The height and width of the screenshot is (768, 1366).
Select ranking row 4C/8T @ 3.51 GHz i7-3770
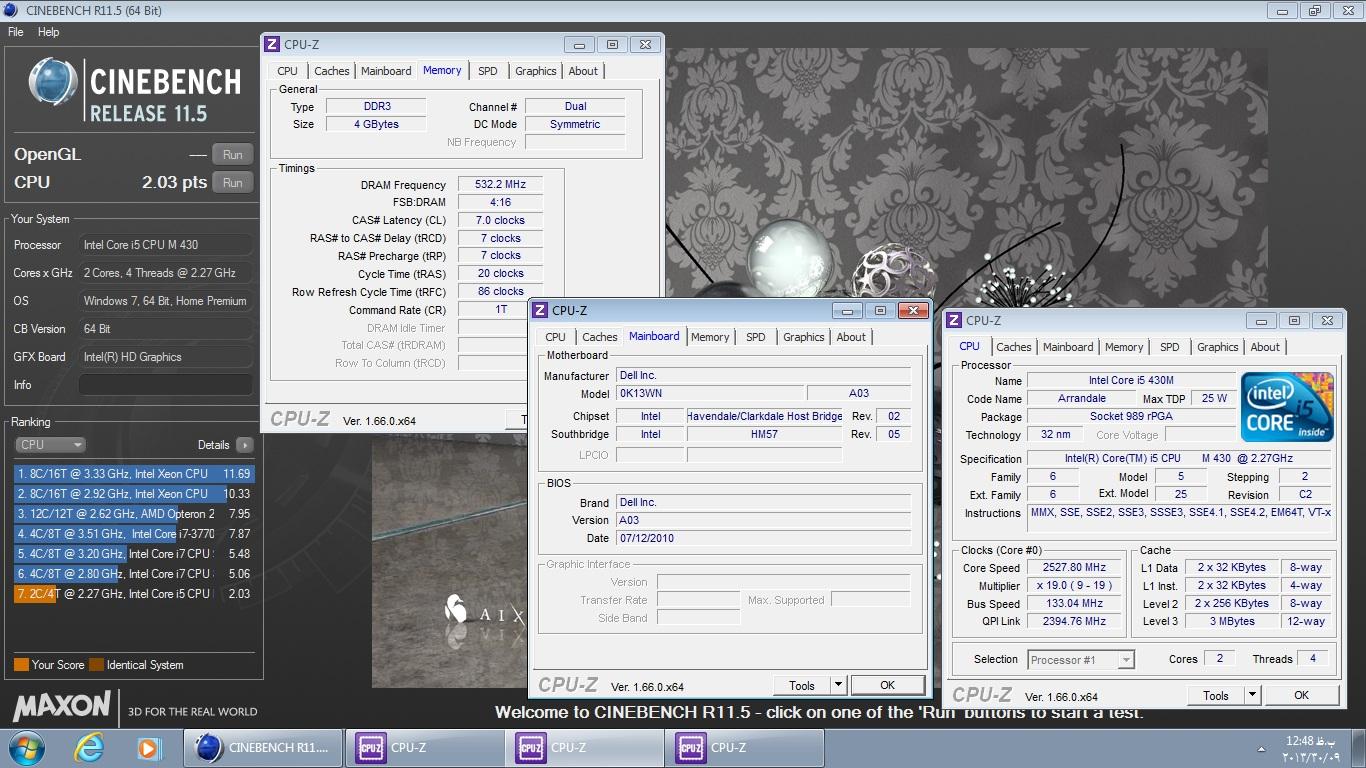click(x=134, y=534)
